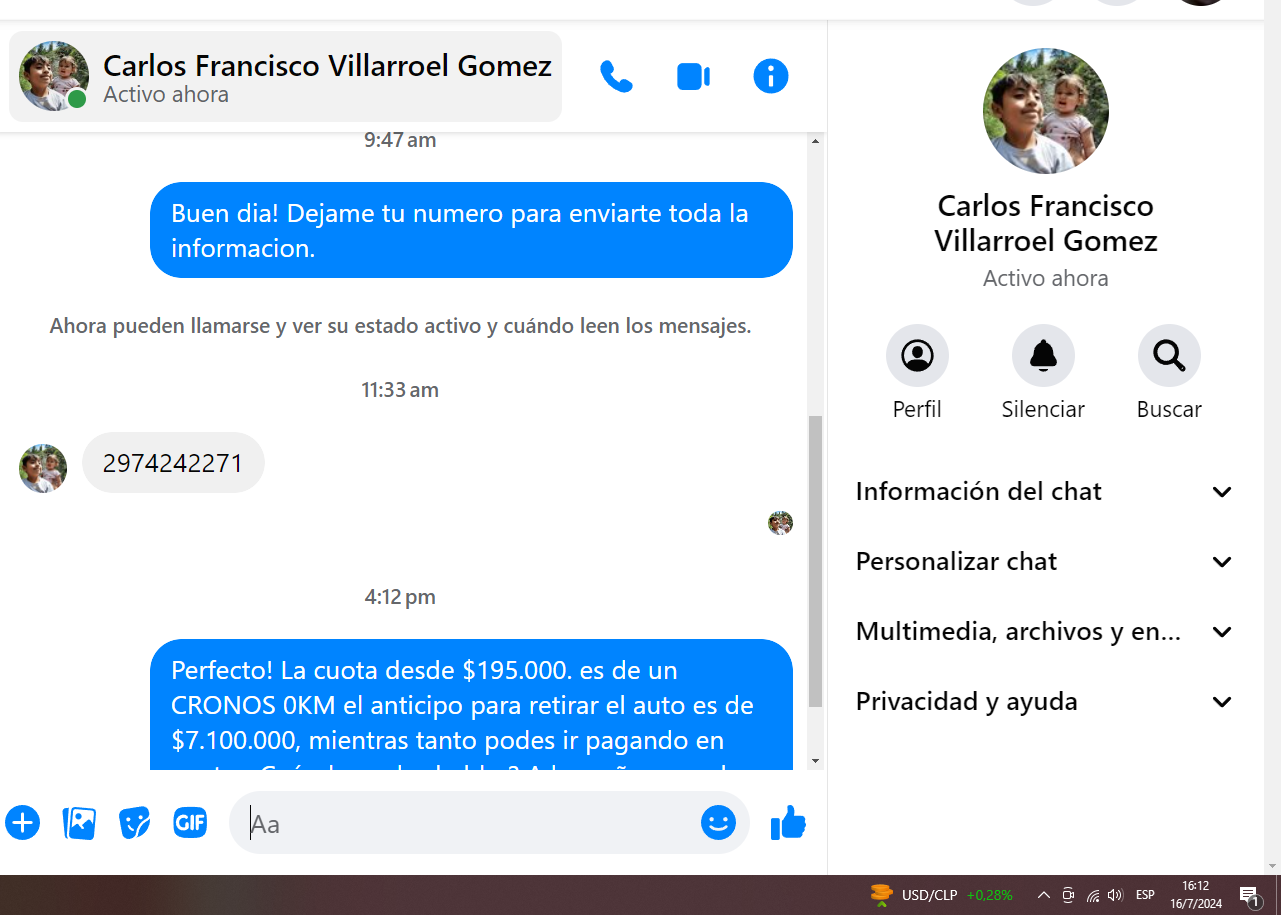Viewport: 1281px width, 915px height.
Task: Send a thumbs-up like
Action: point(788,823)
